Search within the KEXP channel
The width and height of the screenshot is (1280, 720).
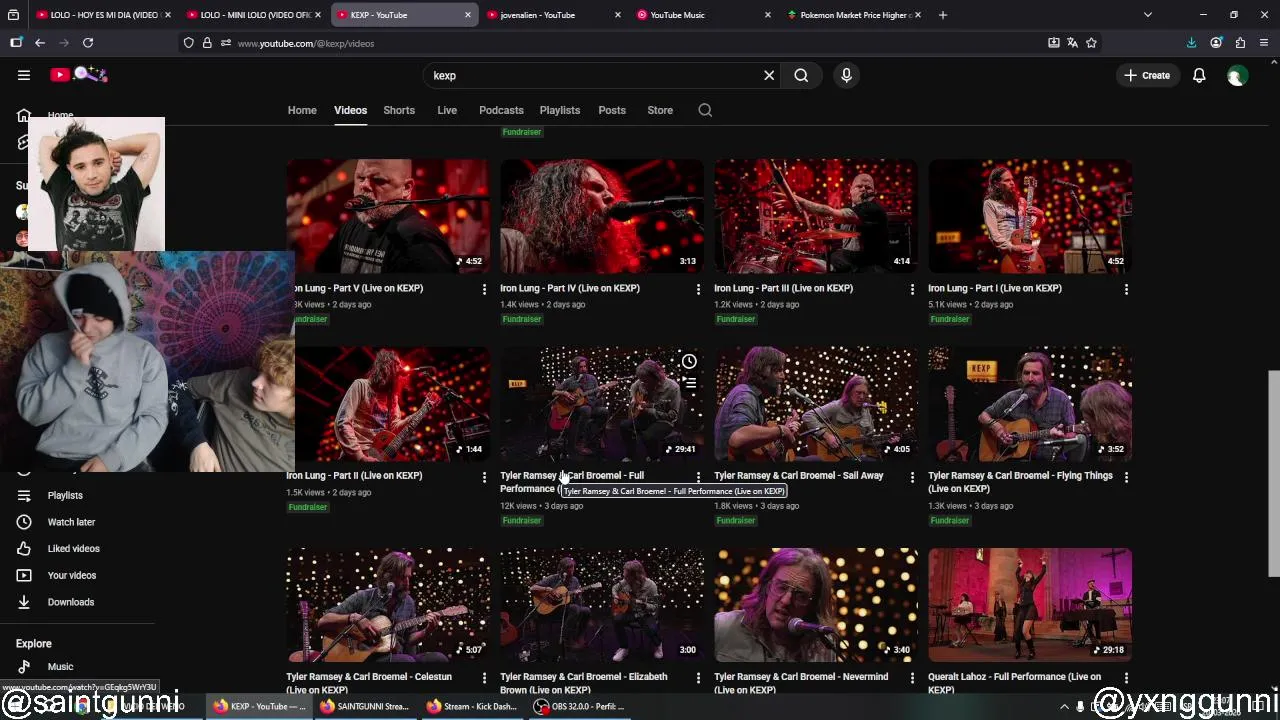[x=705, y=110]
